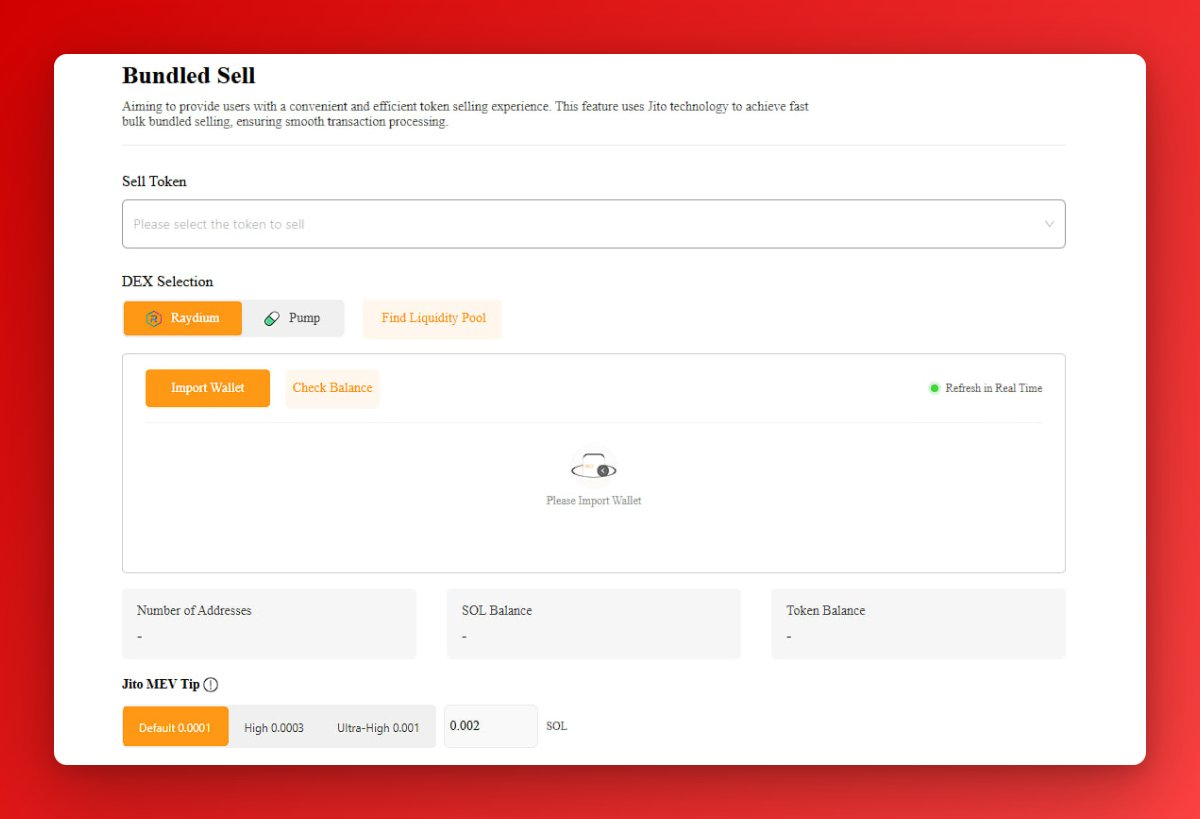Click the Token Balance card
This screenshot has width=1200, height=819.
pyautogui.click(x=918, y=624)
